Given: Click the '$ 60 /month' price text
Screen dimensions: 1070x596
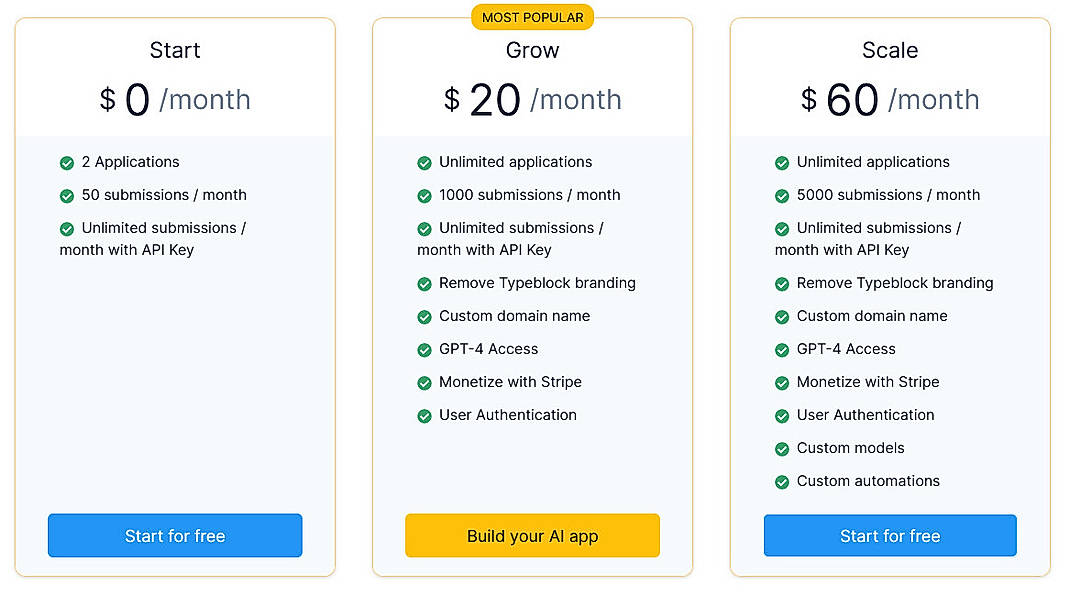Looking at the screenshot, I should click(890, 100).
